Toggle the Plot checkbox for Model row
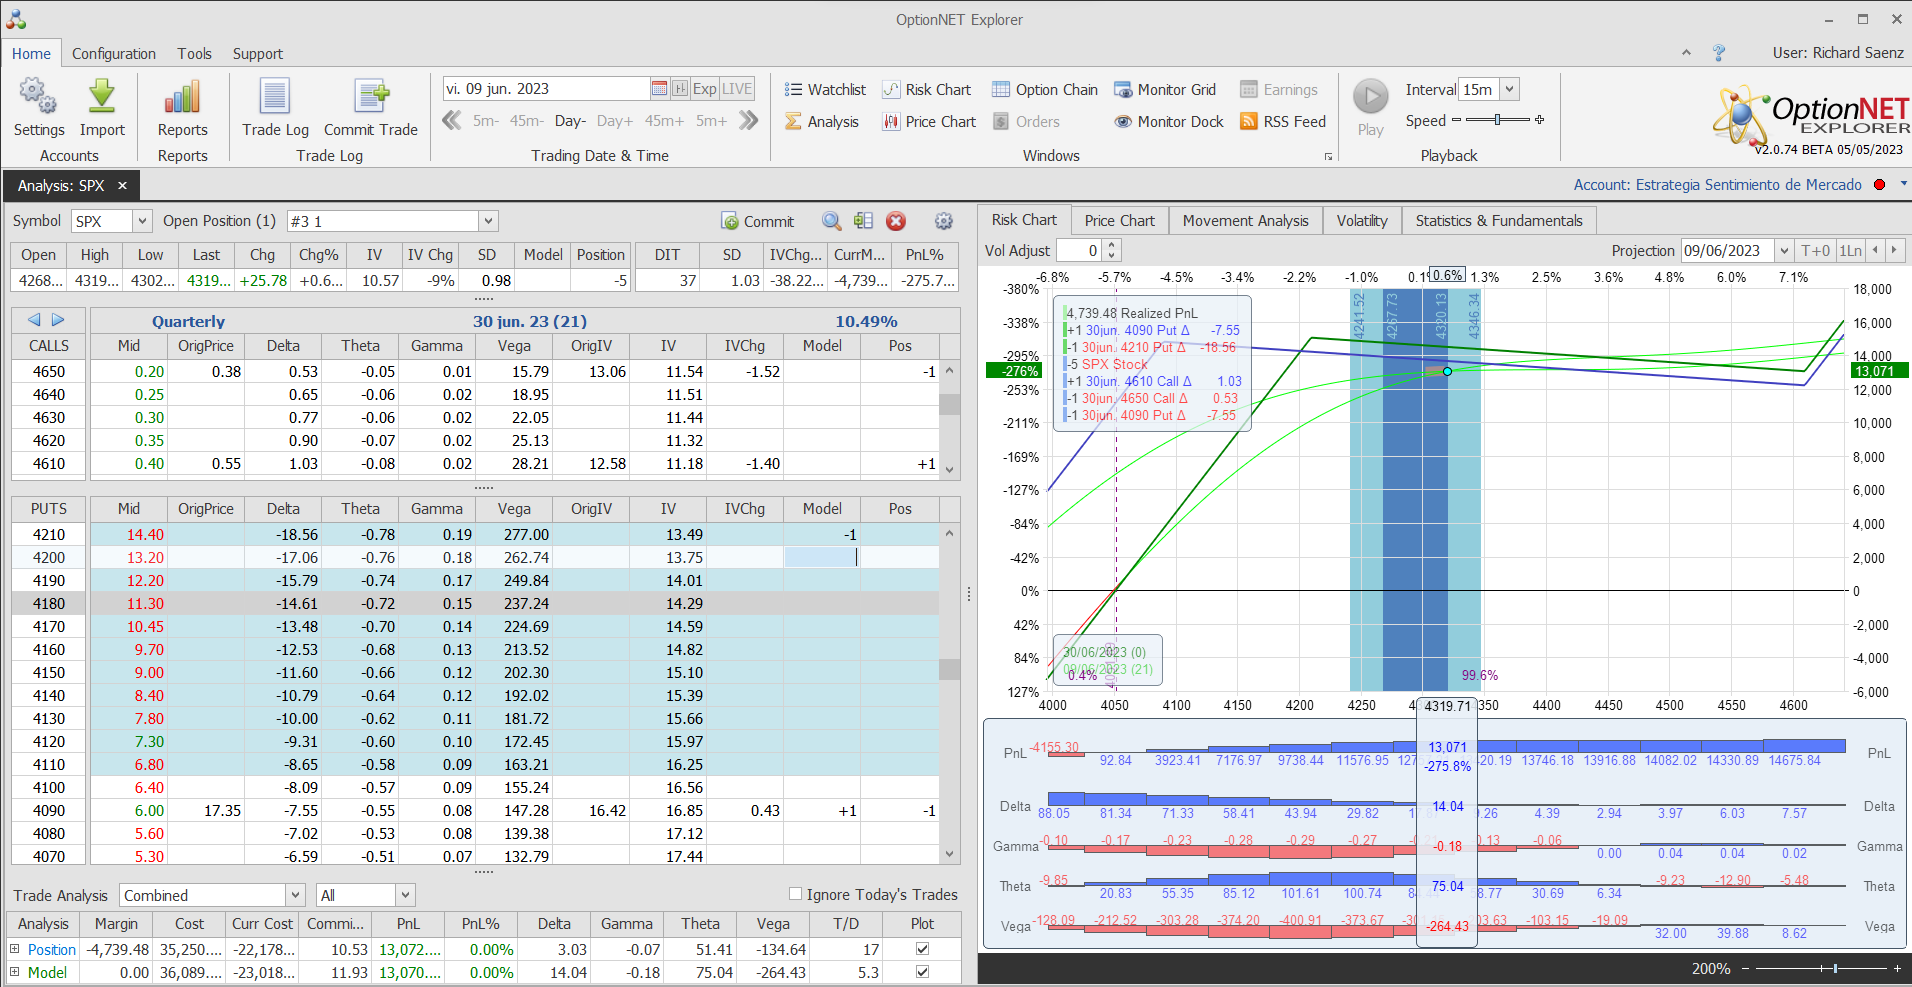 [x=922, y=972]
